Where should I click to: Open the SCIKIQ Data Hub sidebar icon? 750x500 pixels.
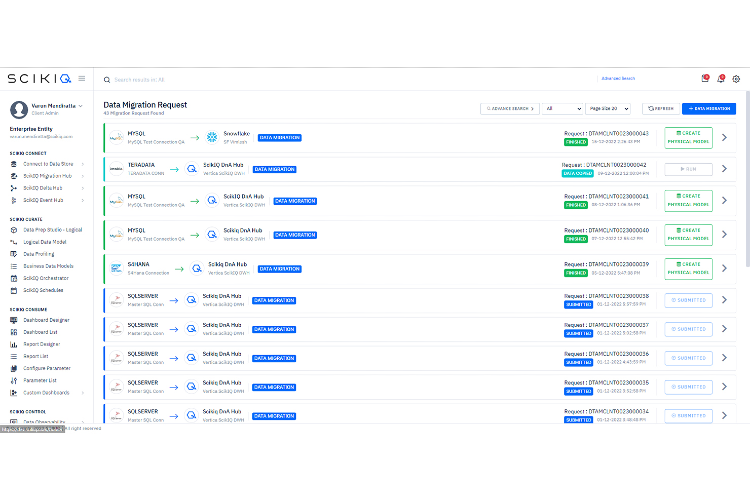pos(14,188)
